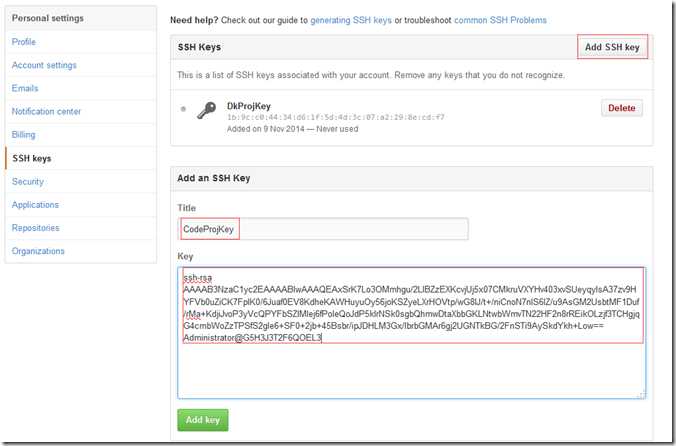Open the Repositories settings
This screenshot has height=446, width=676.
tap(35, 228)
